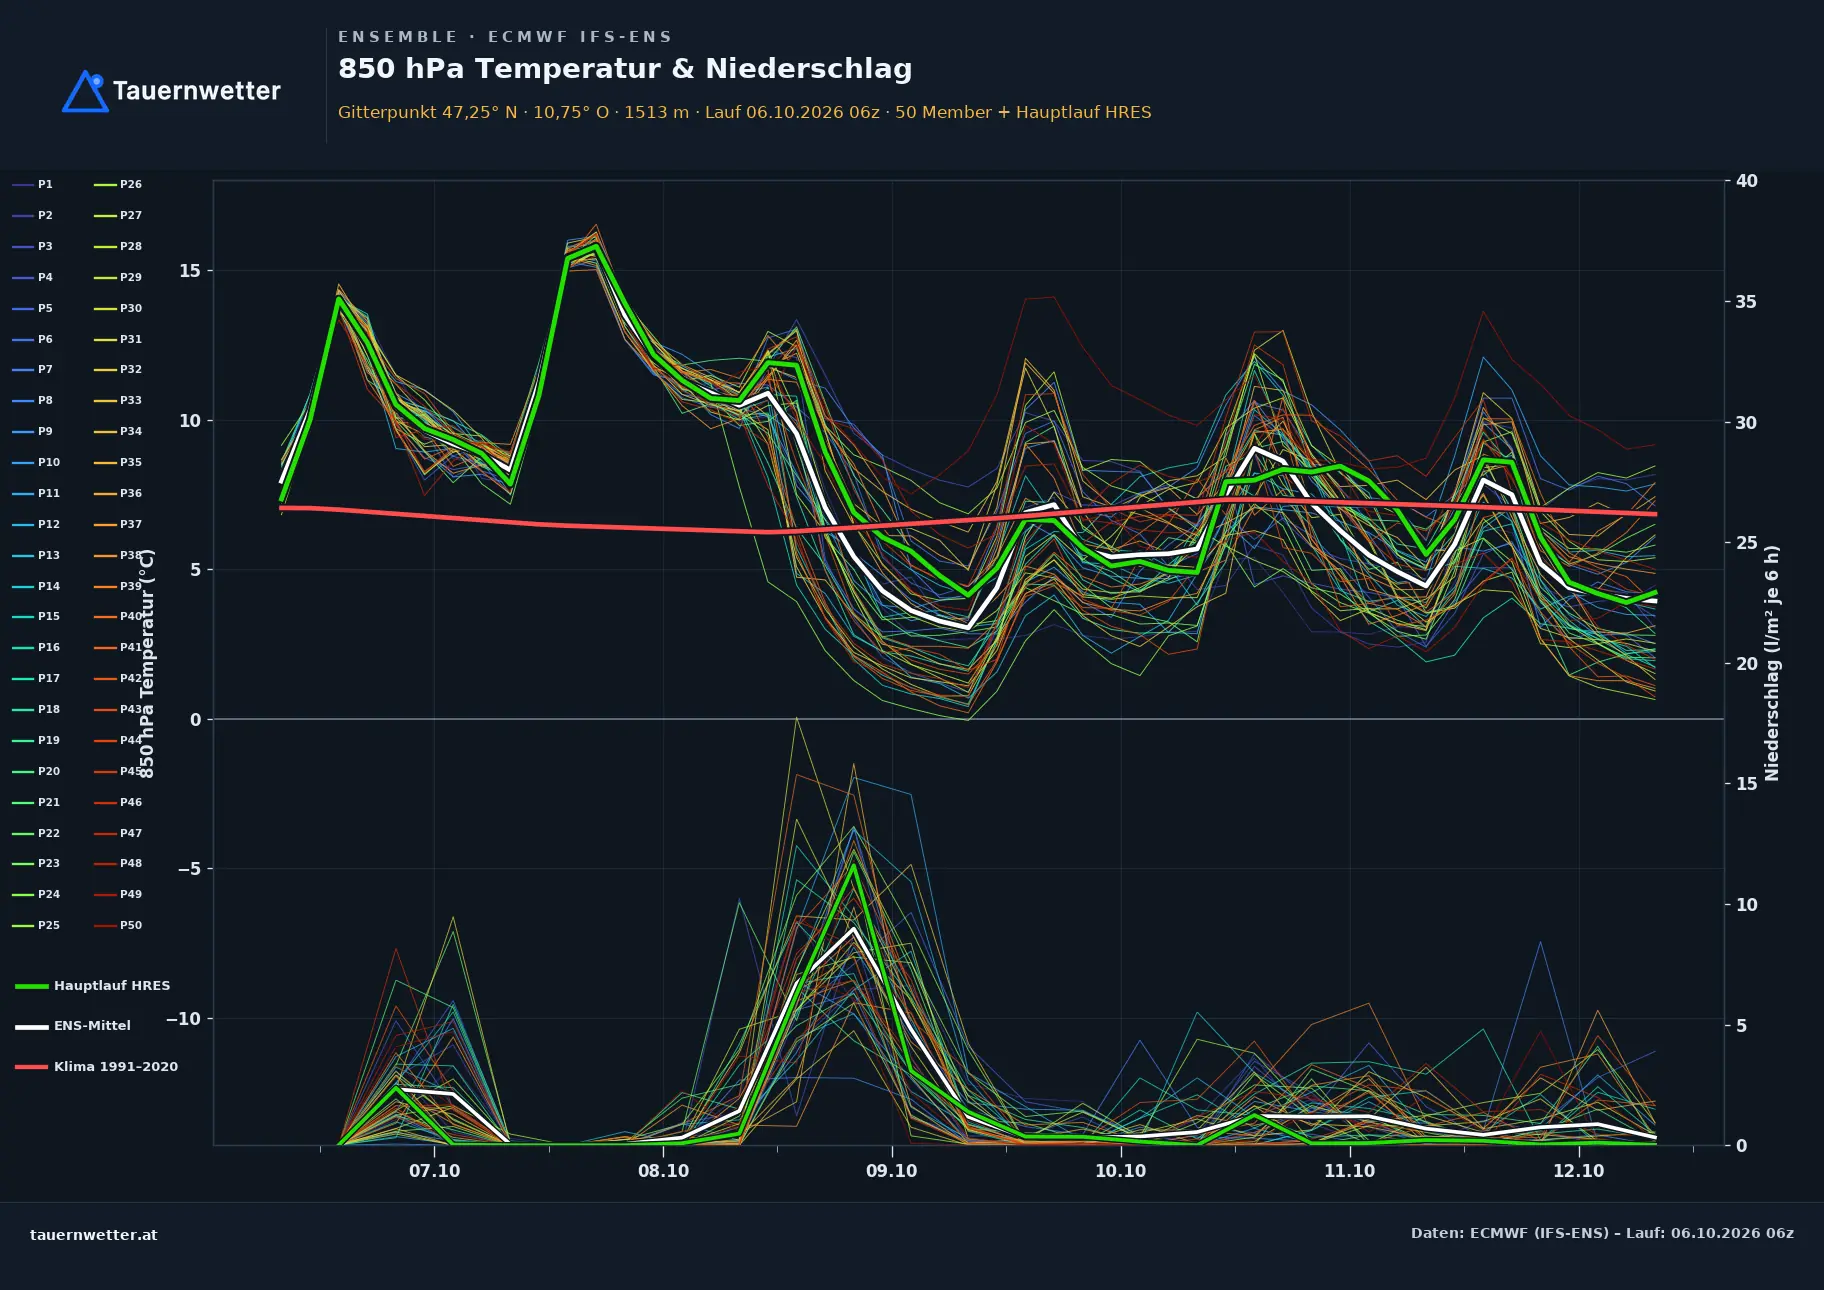Select legend entry P36
This screenshot has height=1290, width=1824.
tap(118, 494)
